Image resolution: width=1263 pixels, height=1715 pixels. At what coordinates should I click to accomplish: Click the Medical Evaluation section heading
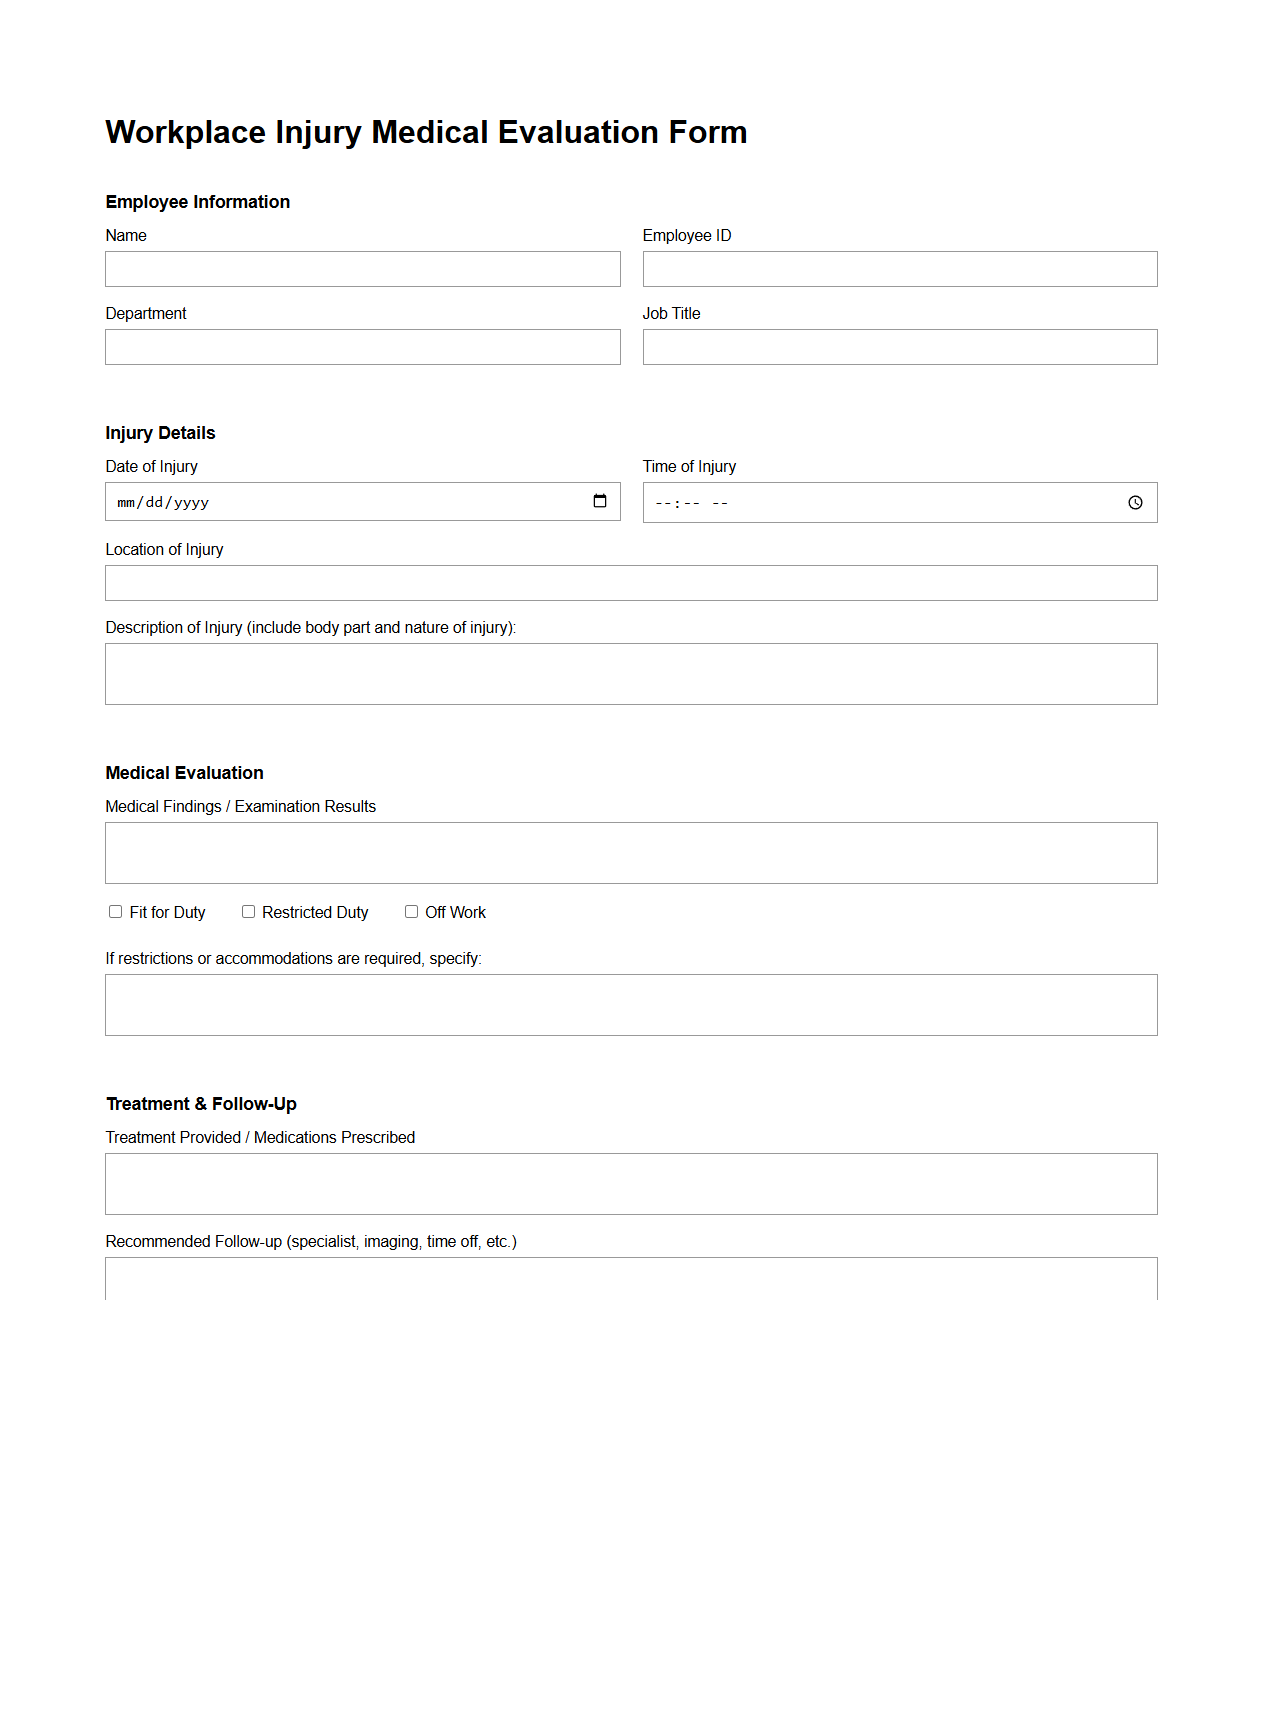point(185,772)
